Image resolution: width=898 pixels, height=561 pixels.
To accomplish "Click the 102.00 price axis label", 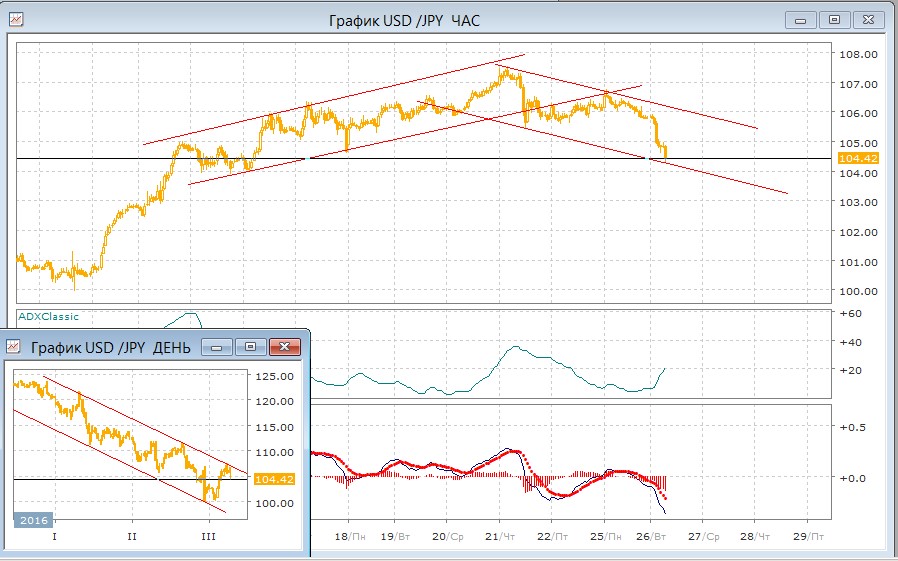I will [x=858, y=232].
